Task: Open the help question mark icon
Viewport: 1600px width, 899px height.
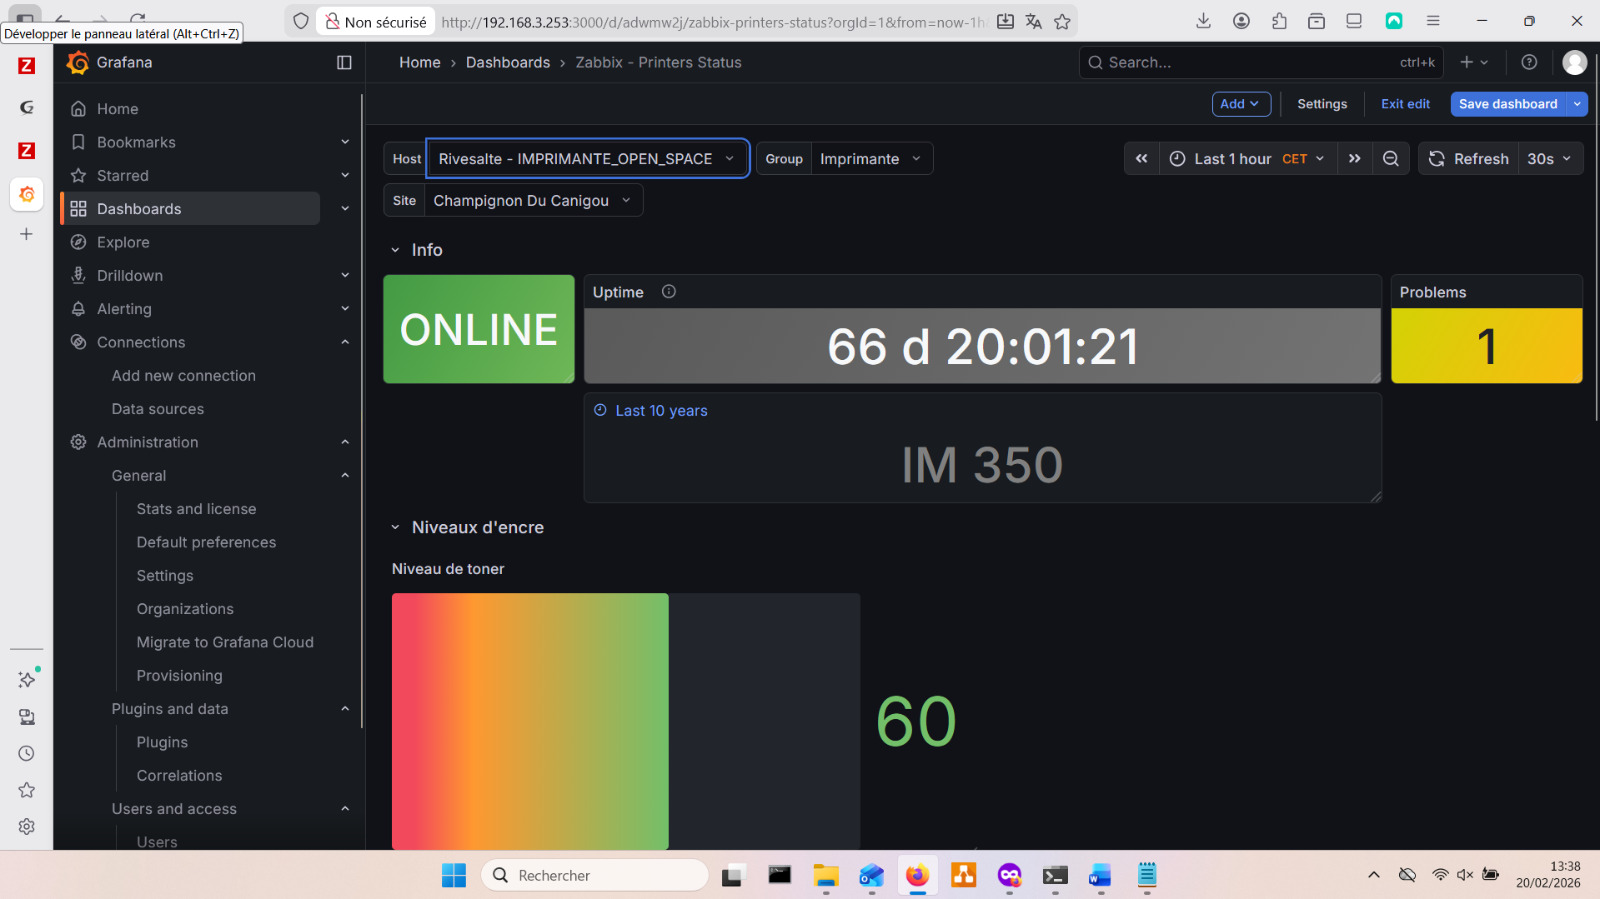Action: click(x=1529, y=62)
